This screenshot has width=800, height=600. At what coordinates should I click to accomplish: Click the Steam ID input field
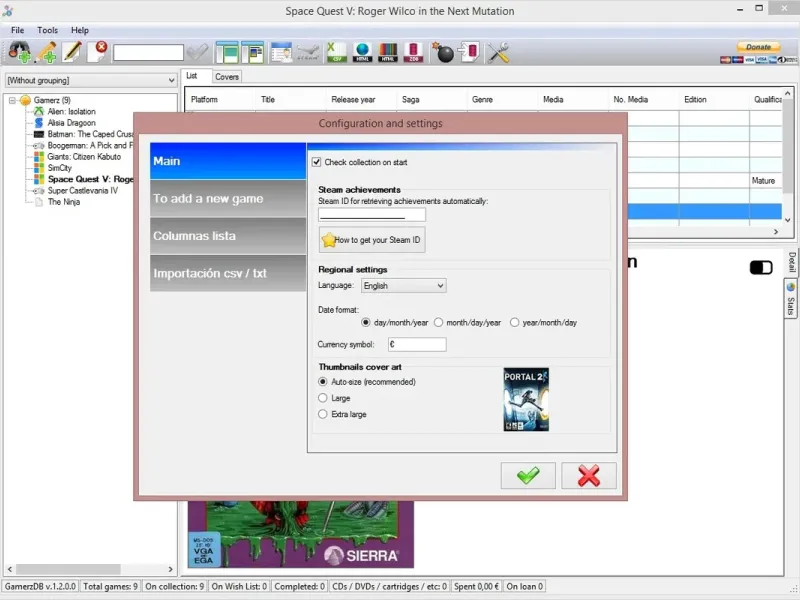372,215
